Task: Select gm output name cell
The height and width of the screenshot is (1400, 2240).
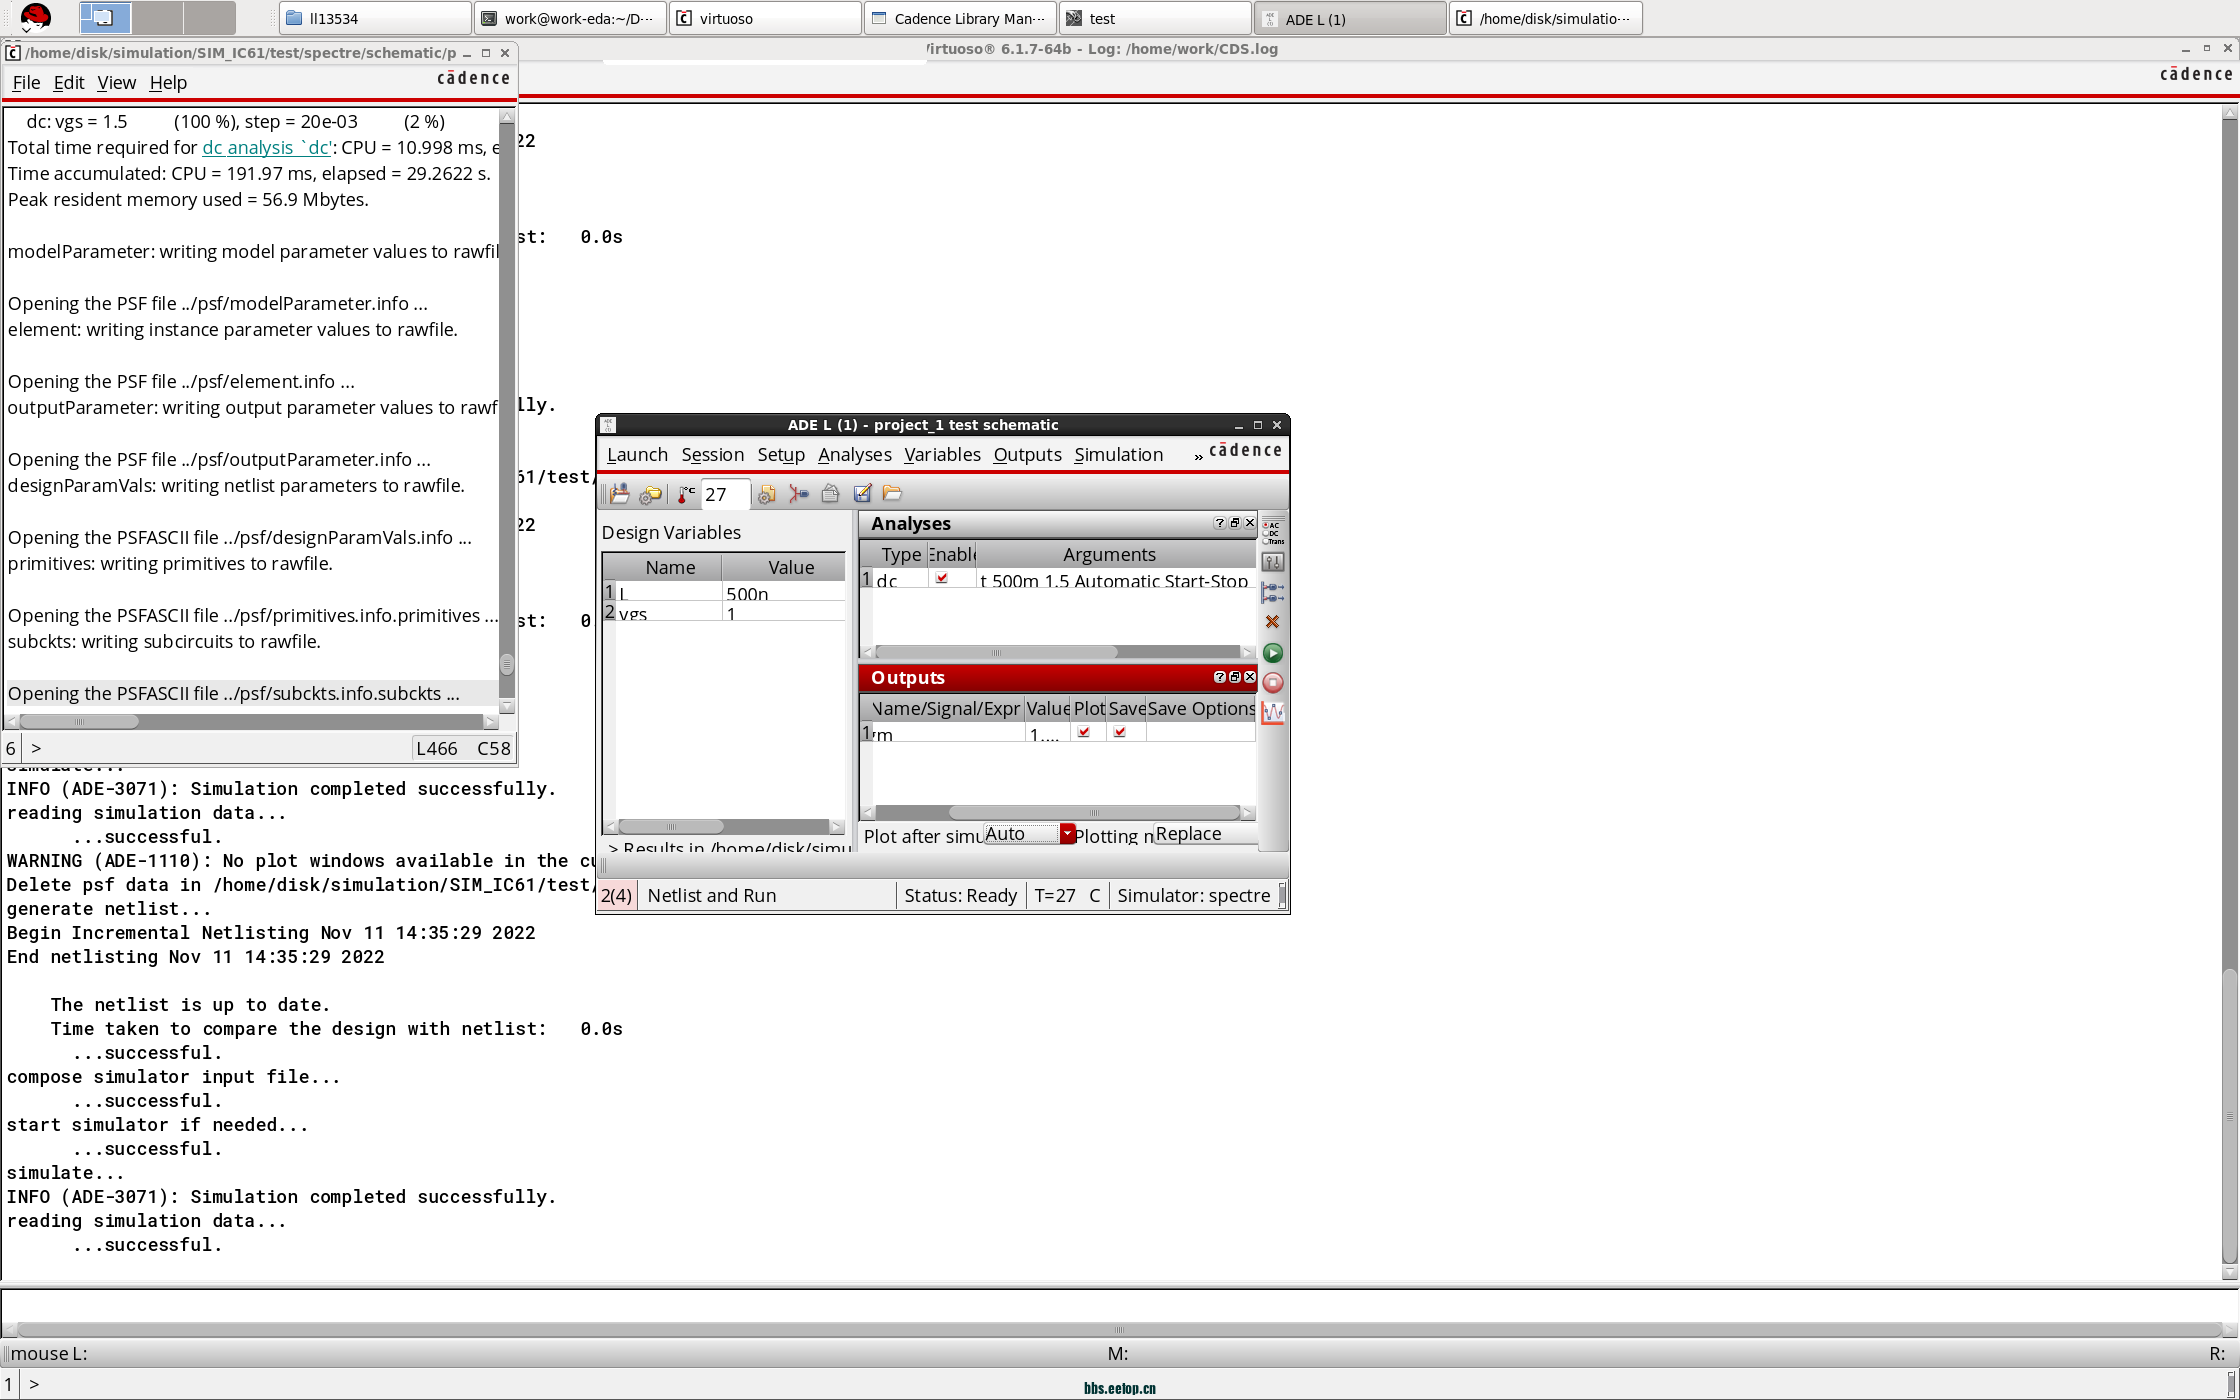Action: 948,733
